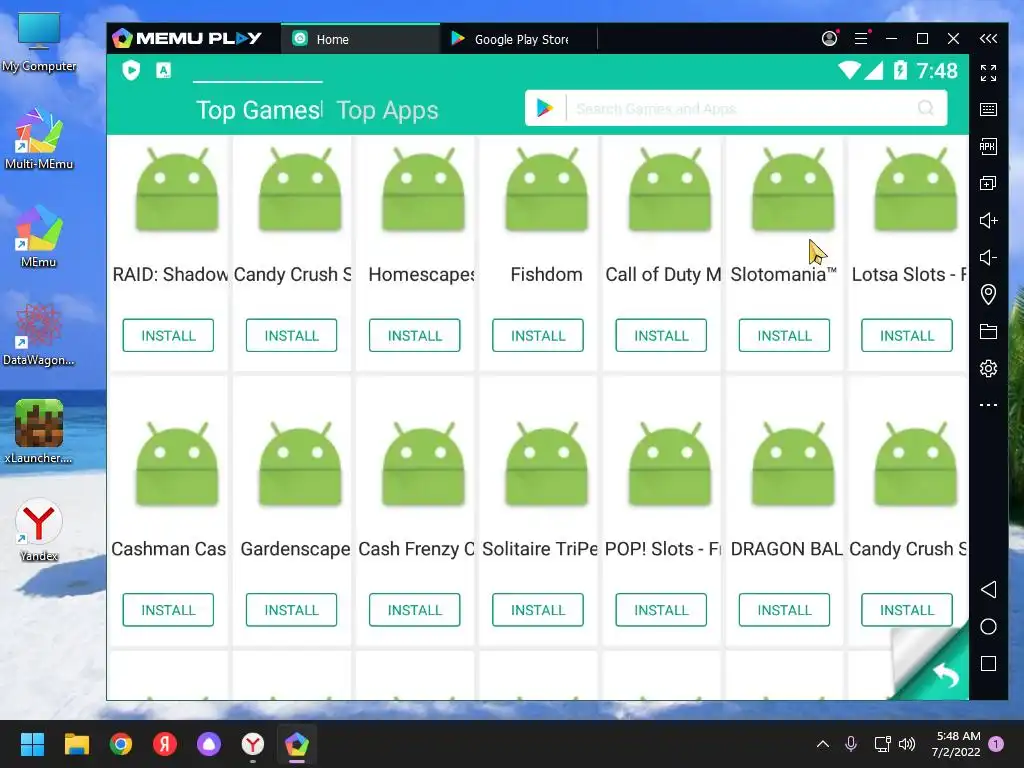This screenshot has width=1024, height=768.
Task: Open the keyboard mapping tool
Action: (x=988, y=109)
